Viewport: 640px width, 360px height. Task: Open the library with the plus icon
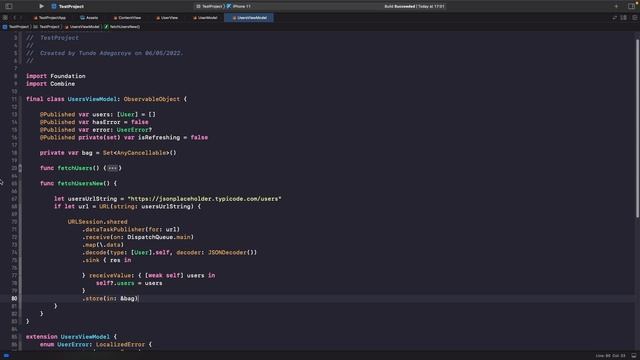[x=616, y=6]
